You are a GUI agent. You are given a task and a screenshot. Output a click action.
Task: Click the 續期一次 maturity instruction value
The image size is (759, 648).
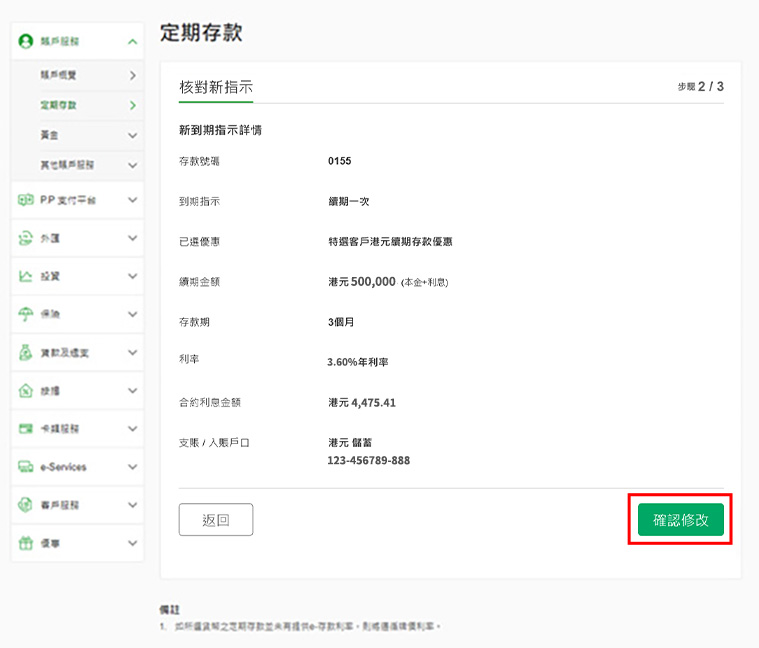click(349, 201)
